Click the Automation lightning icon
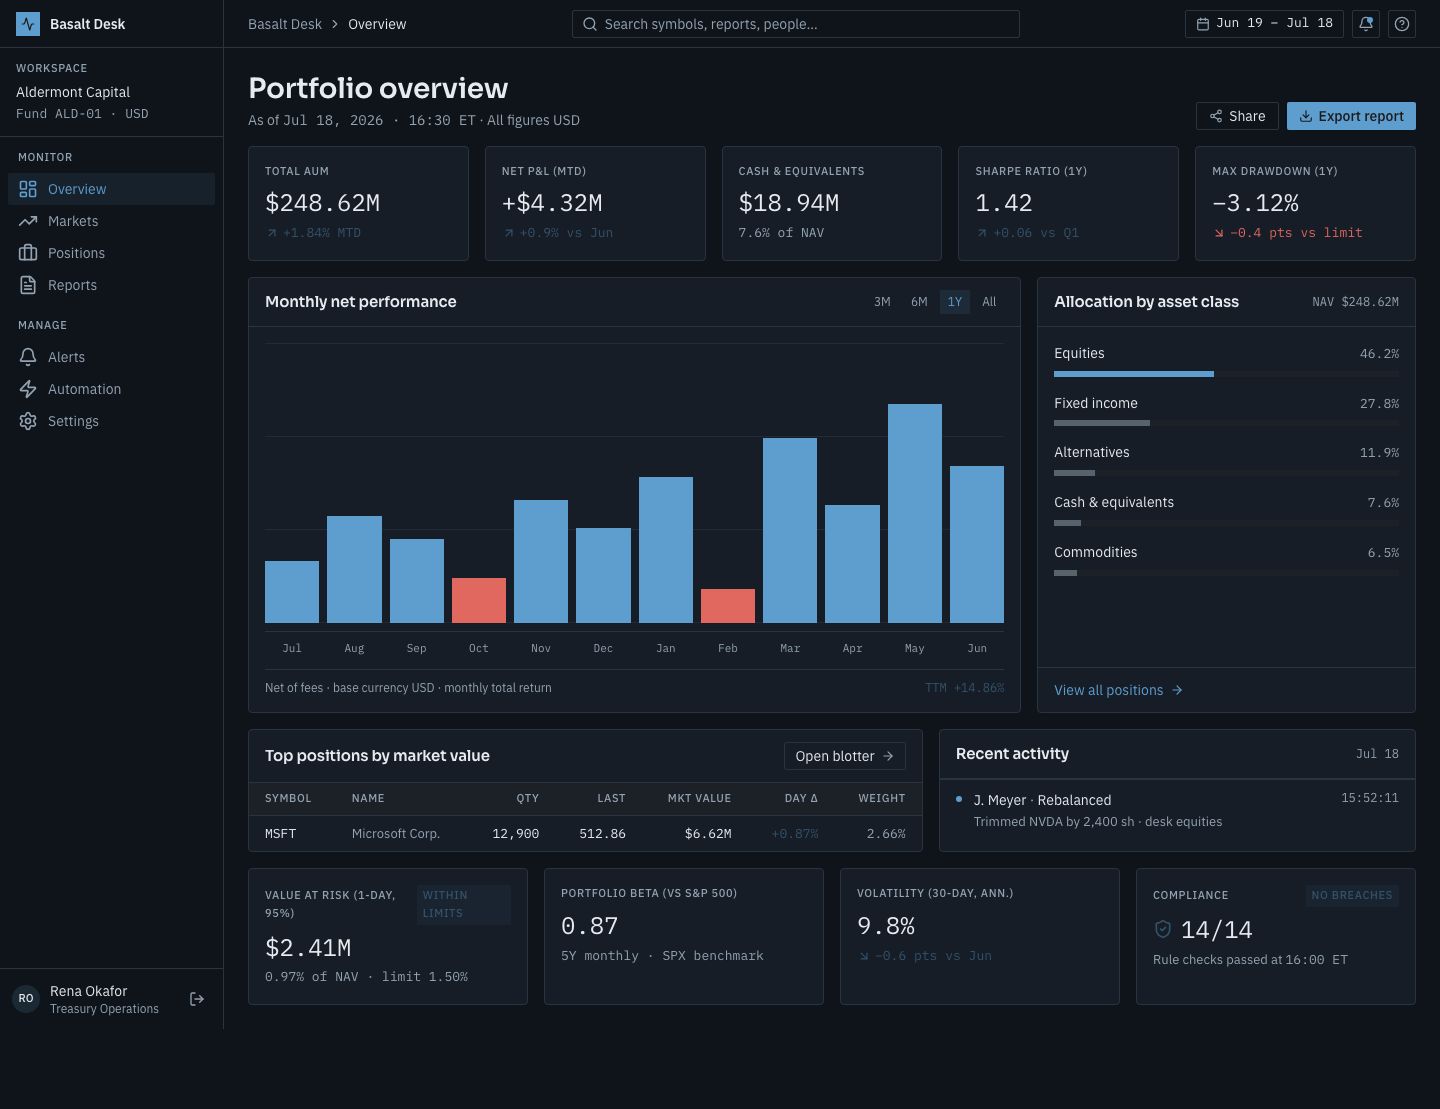The width and height of the screenshot is (1440, 1109). (28, 389)
